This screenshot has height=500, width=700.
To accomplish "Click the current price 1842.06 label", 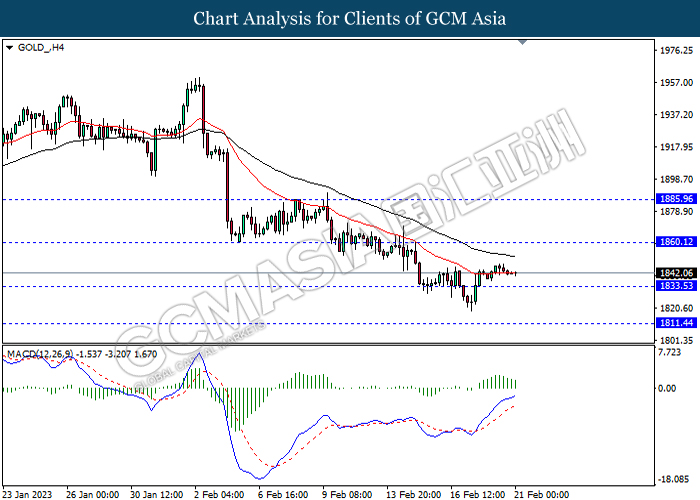I will point(676,273).
